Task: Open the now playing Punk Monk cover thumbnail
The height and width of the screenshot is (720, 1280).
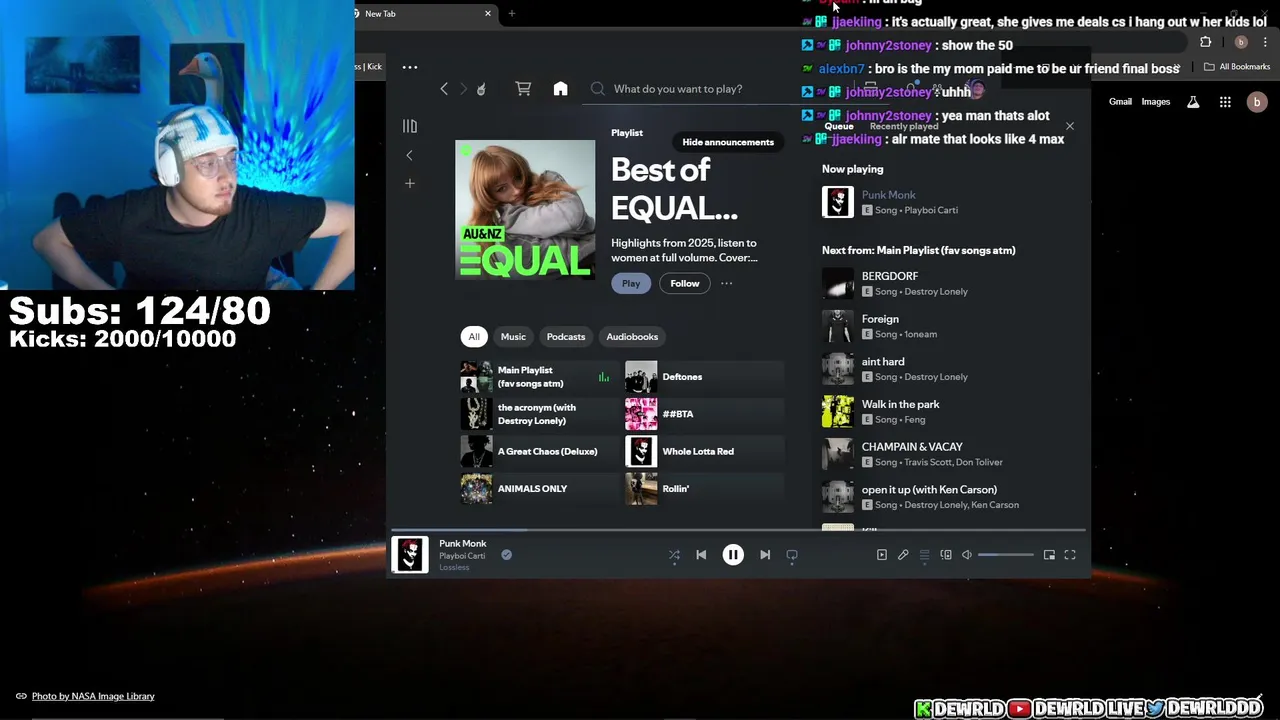Action: click(x=410, y=555)
